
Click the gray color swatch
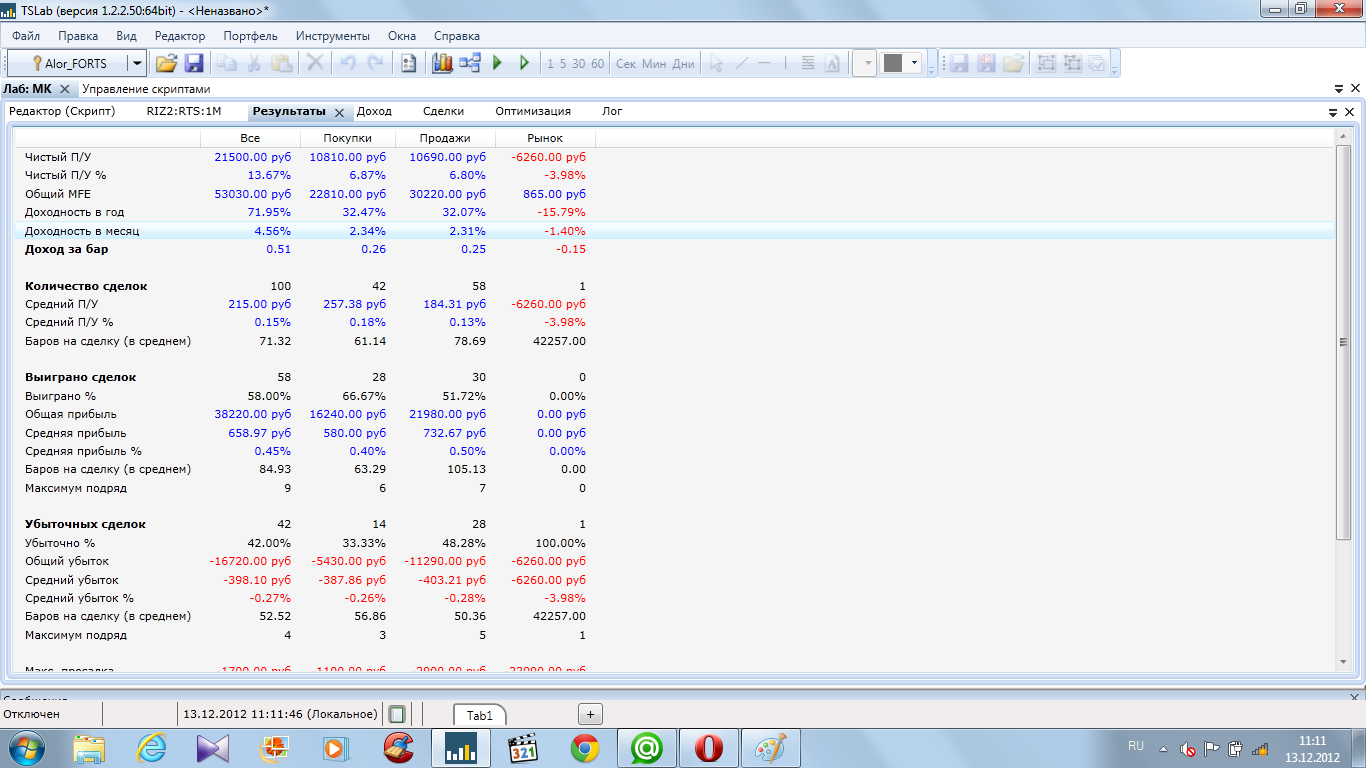(x=893, y=63)
